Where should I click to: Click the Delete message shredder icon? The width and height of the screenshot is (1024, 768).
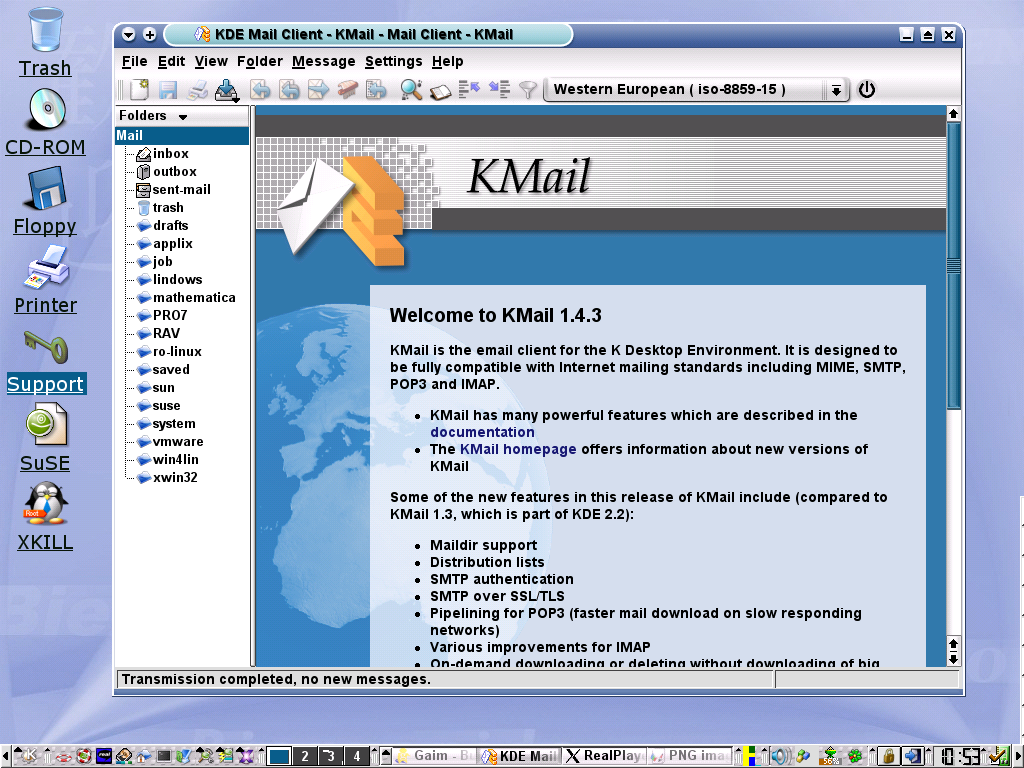coord(347,89)
